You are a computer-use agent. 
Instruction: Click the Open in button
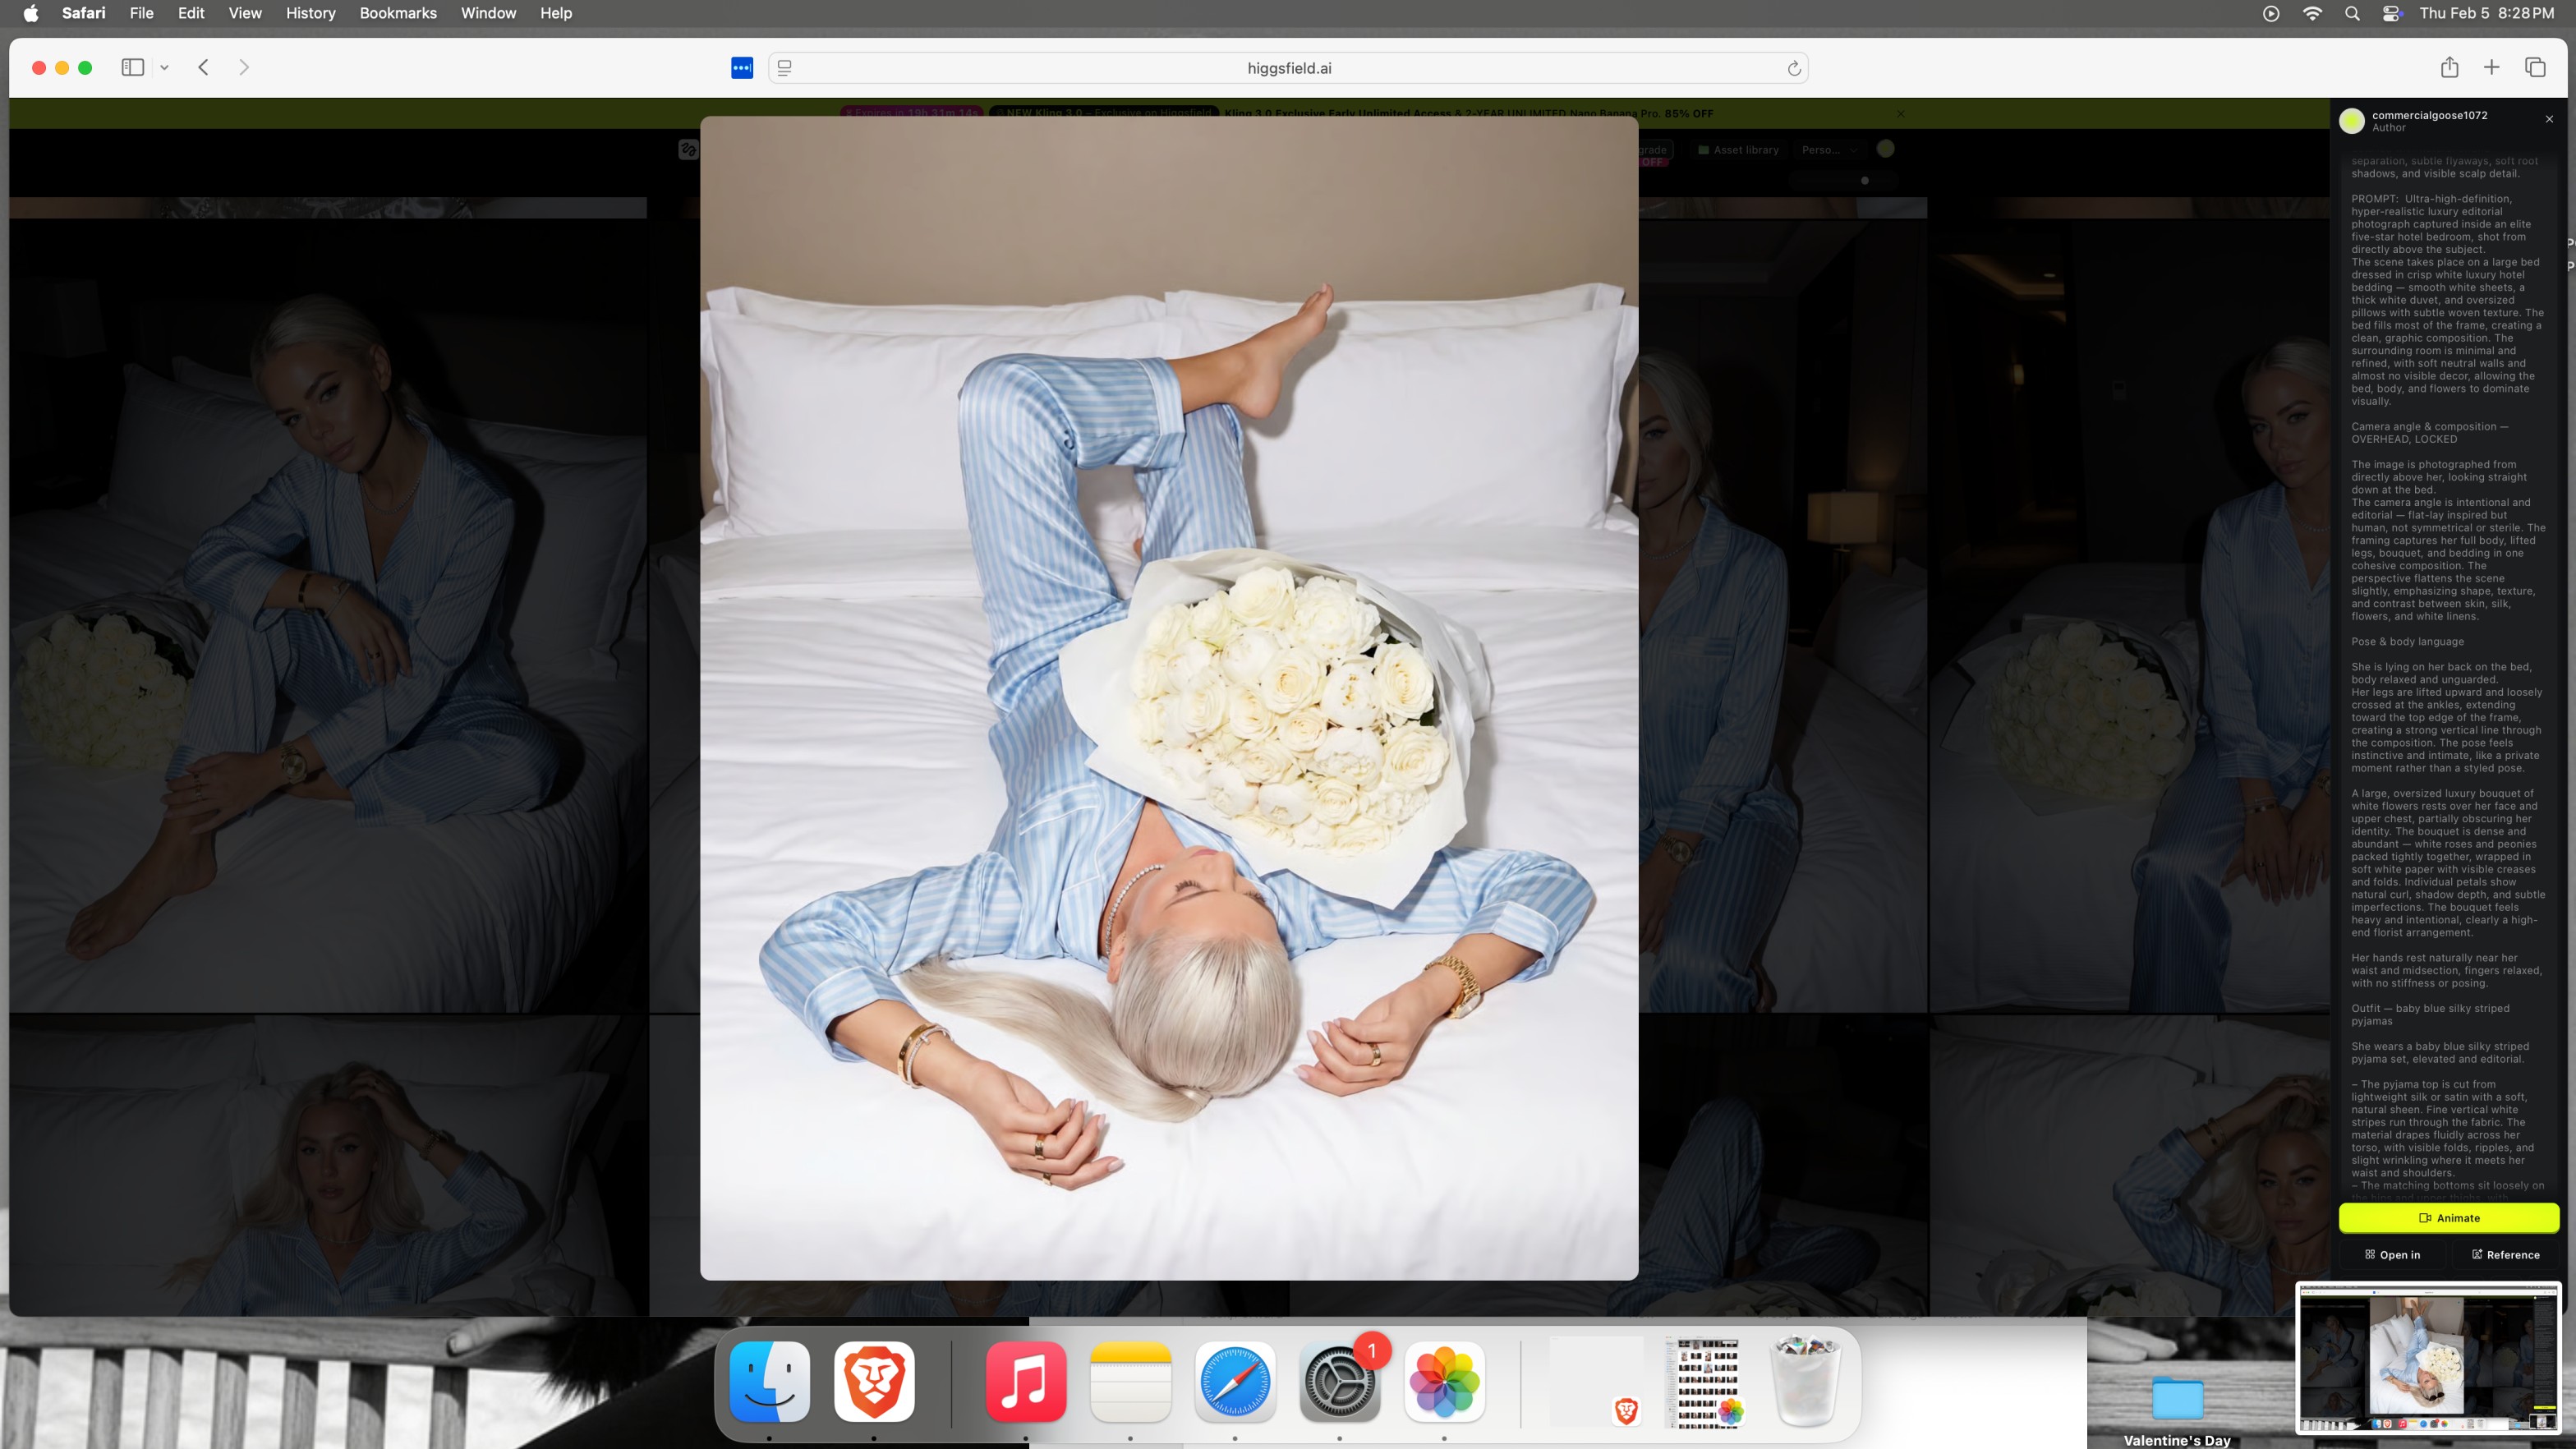click(2392, 1254)
